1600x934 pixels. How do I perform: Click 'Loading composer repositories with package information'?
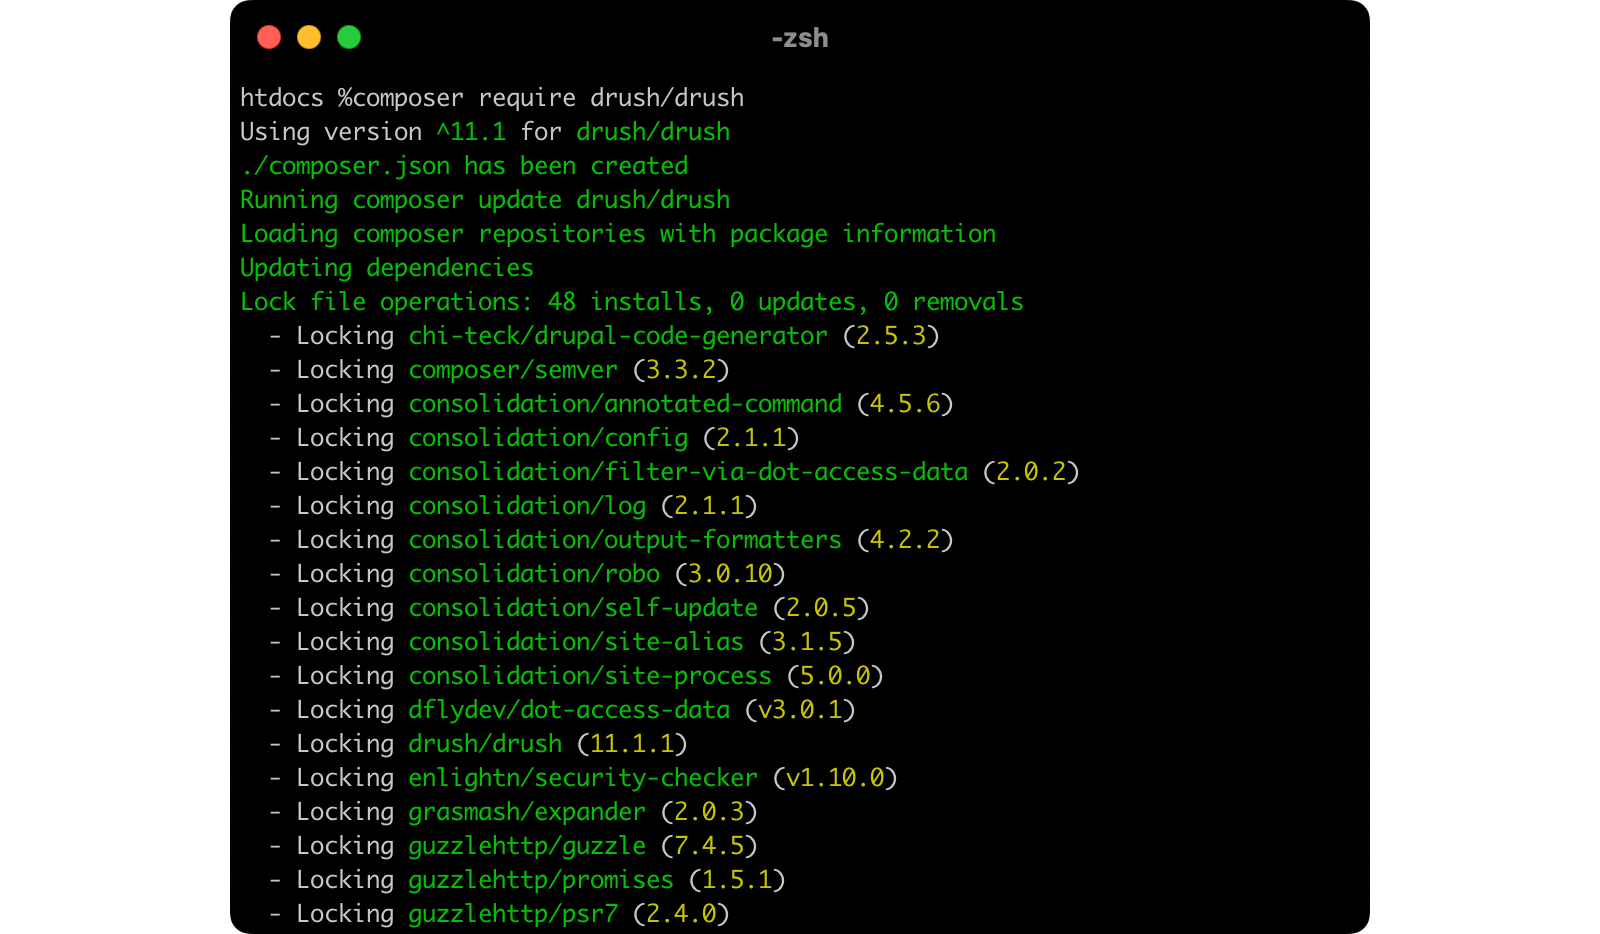pyautogui.click(x=618, y=234)
